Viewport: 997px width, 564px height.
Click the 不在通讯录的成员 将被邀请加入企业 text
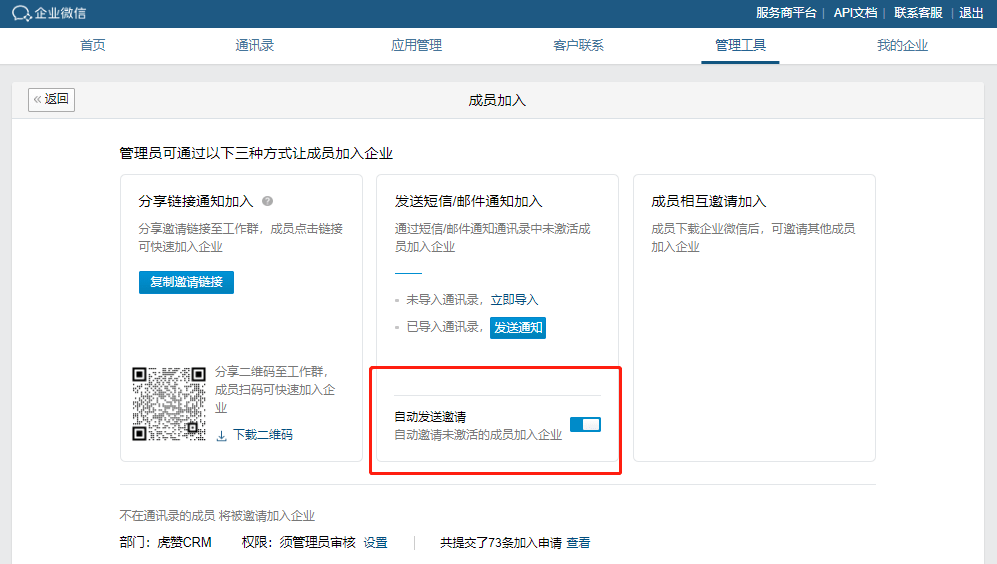tap(217, 516)
